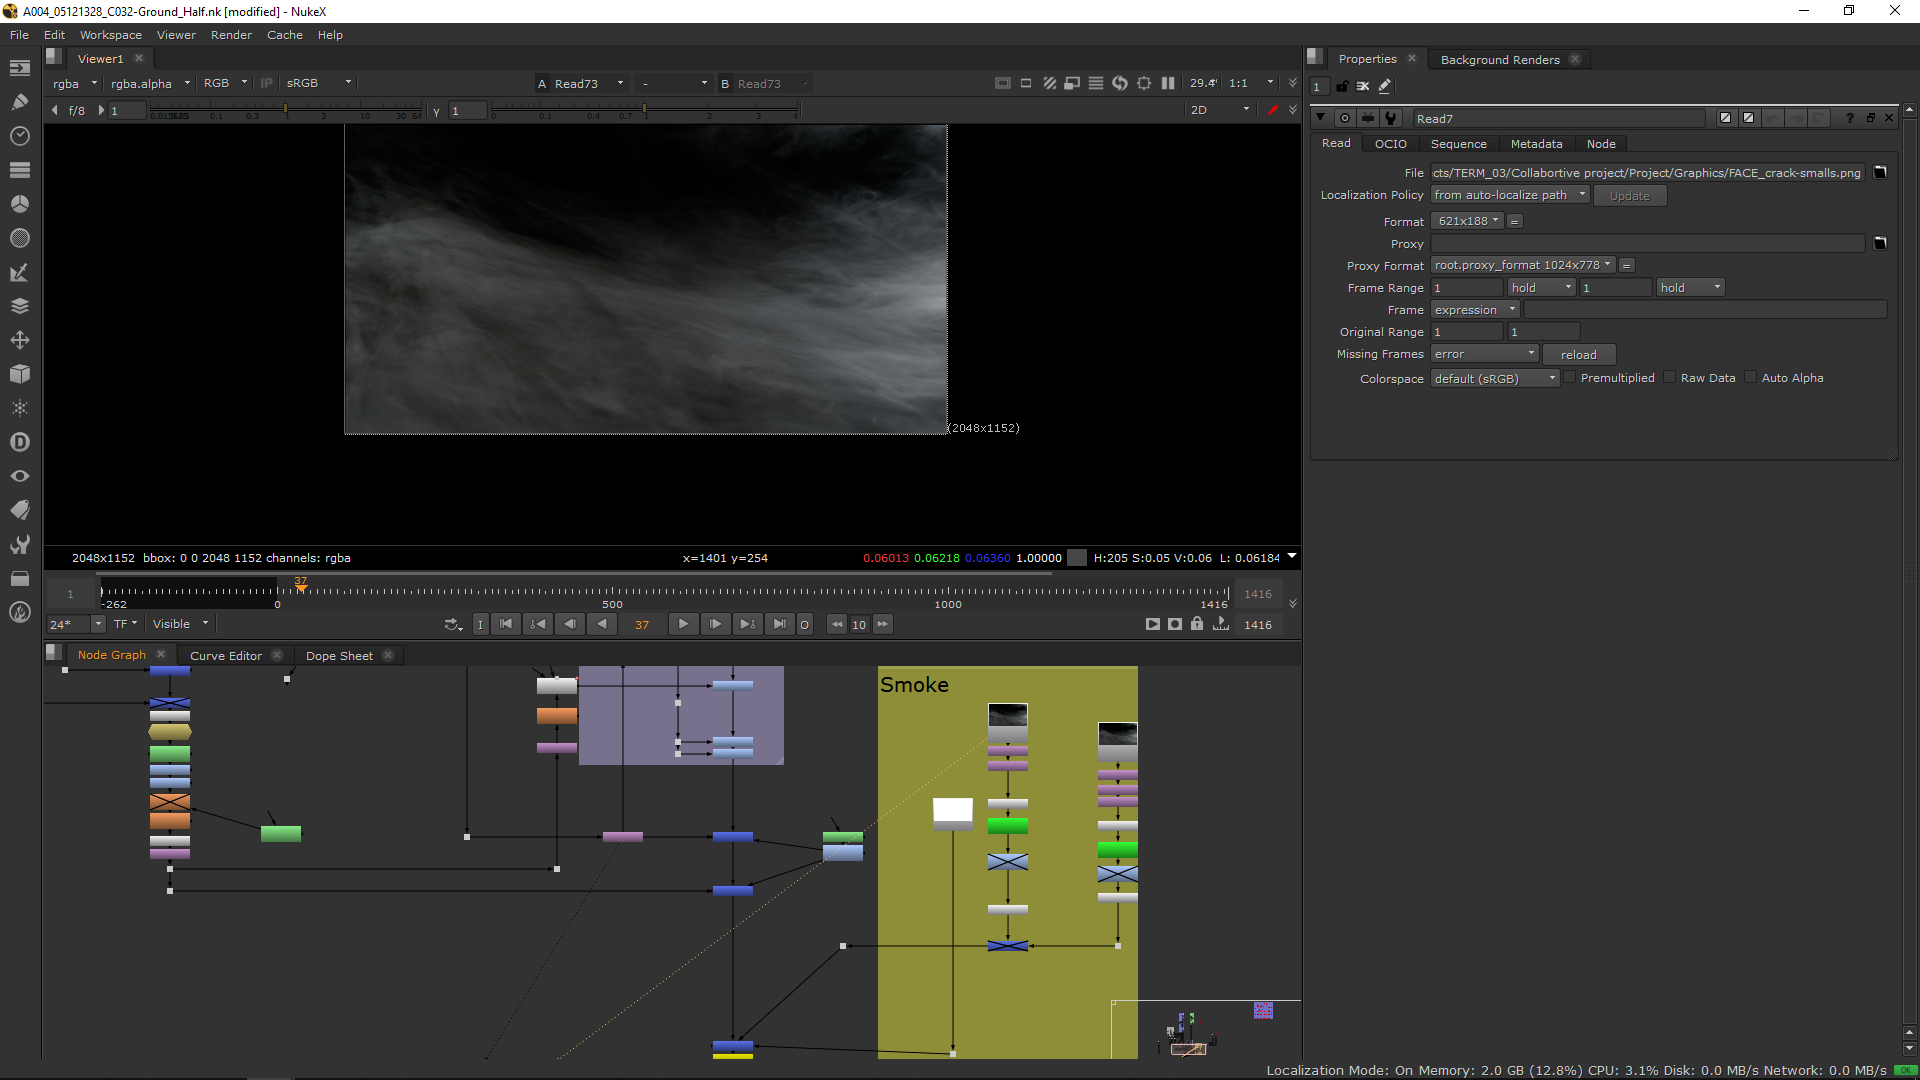Open the Missing Frames error dropdown
This screenshot has width=1920, height=1080.
1484,354
